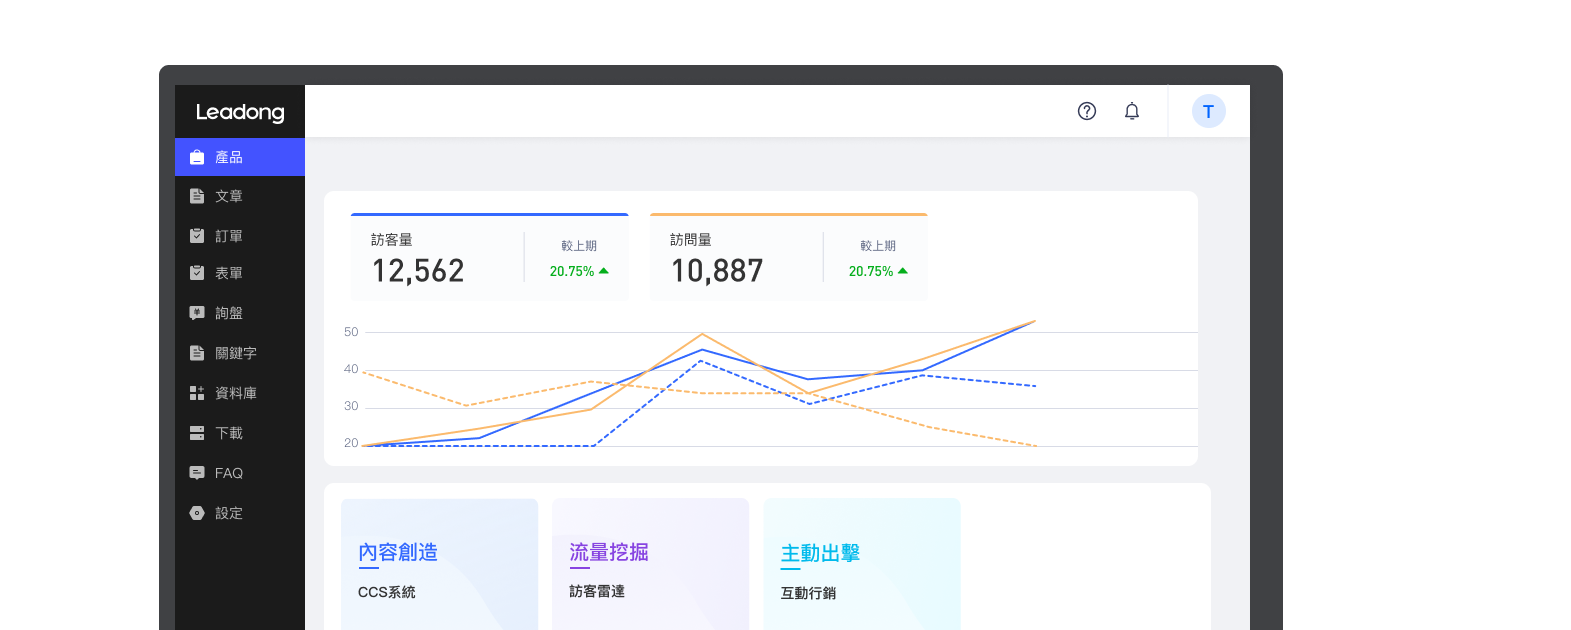Click the 流量挖掘 heading link

(609, 552)
